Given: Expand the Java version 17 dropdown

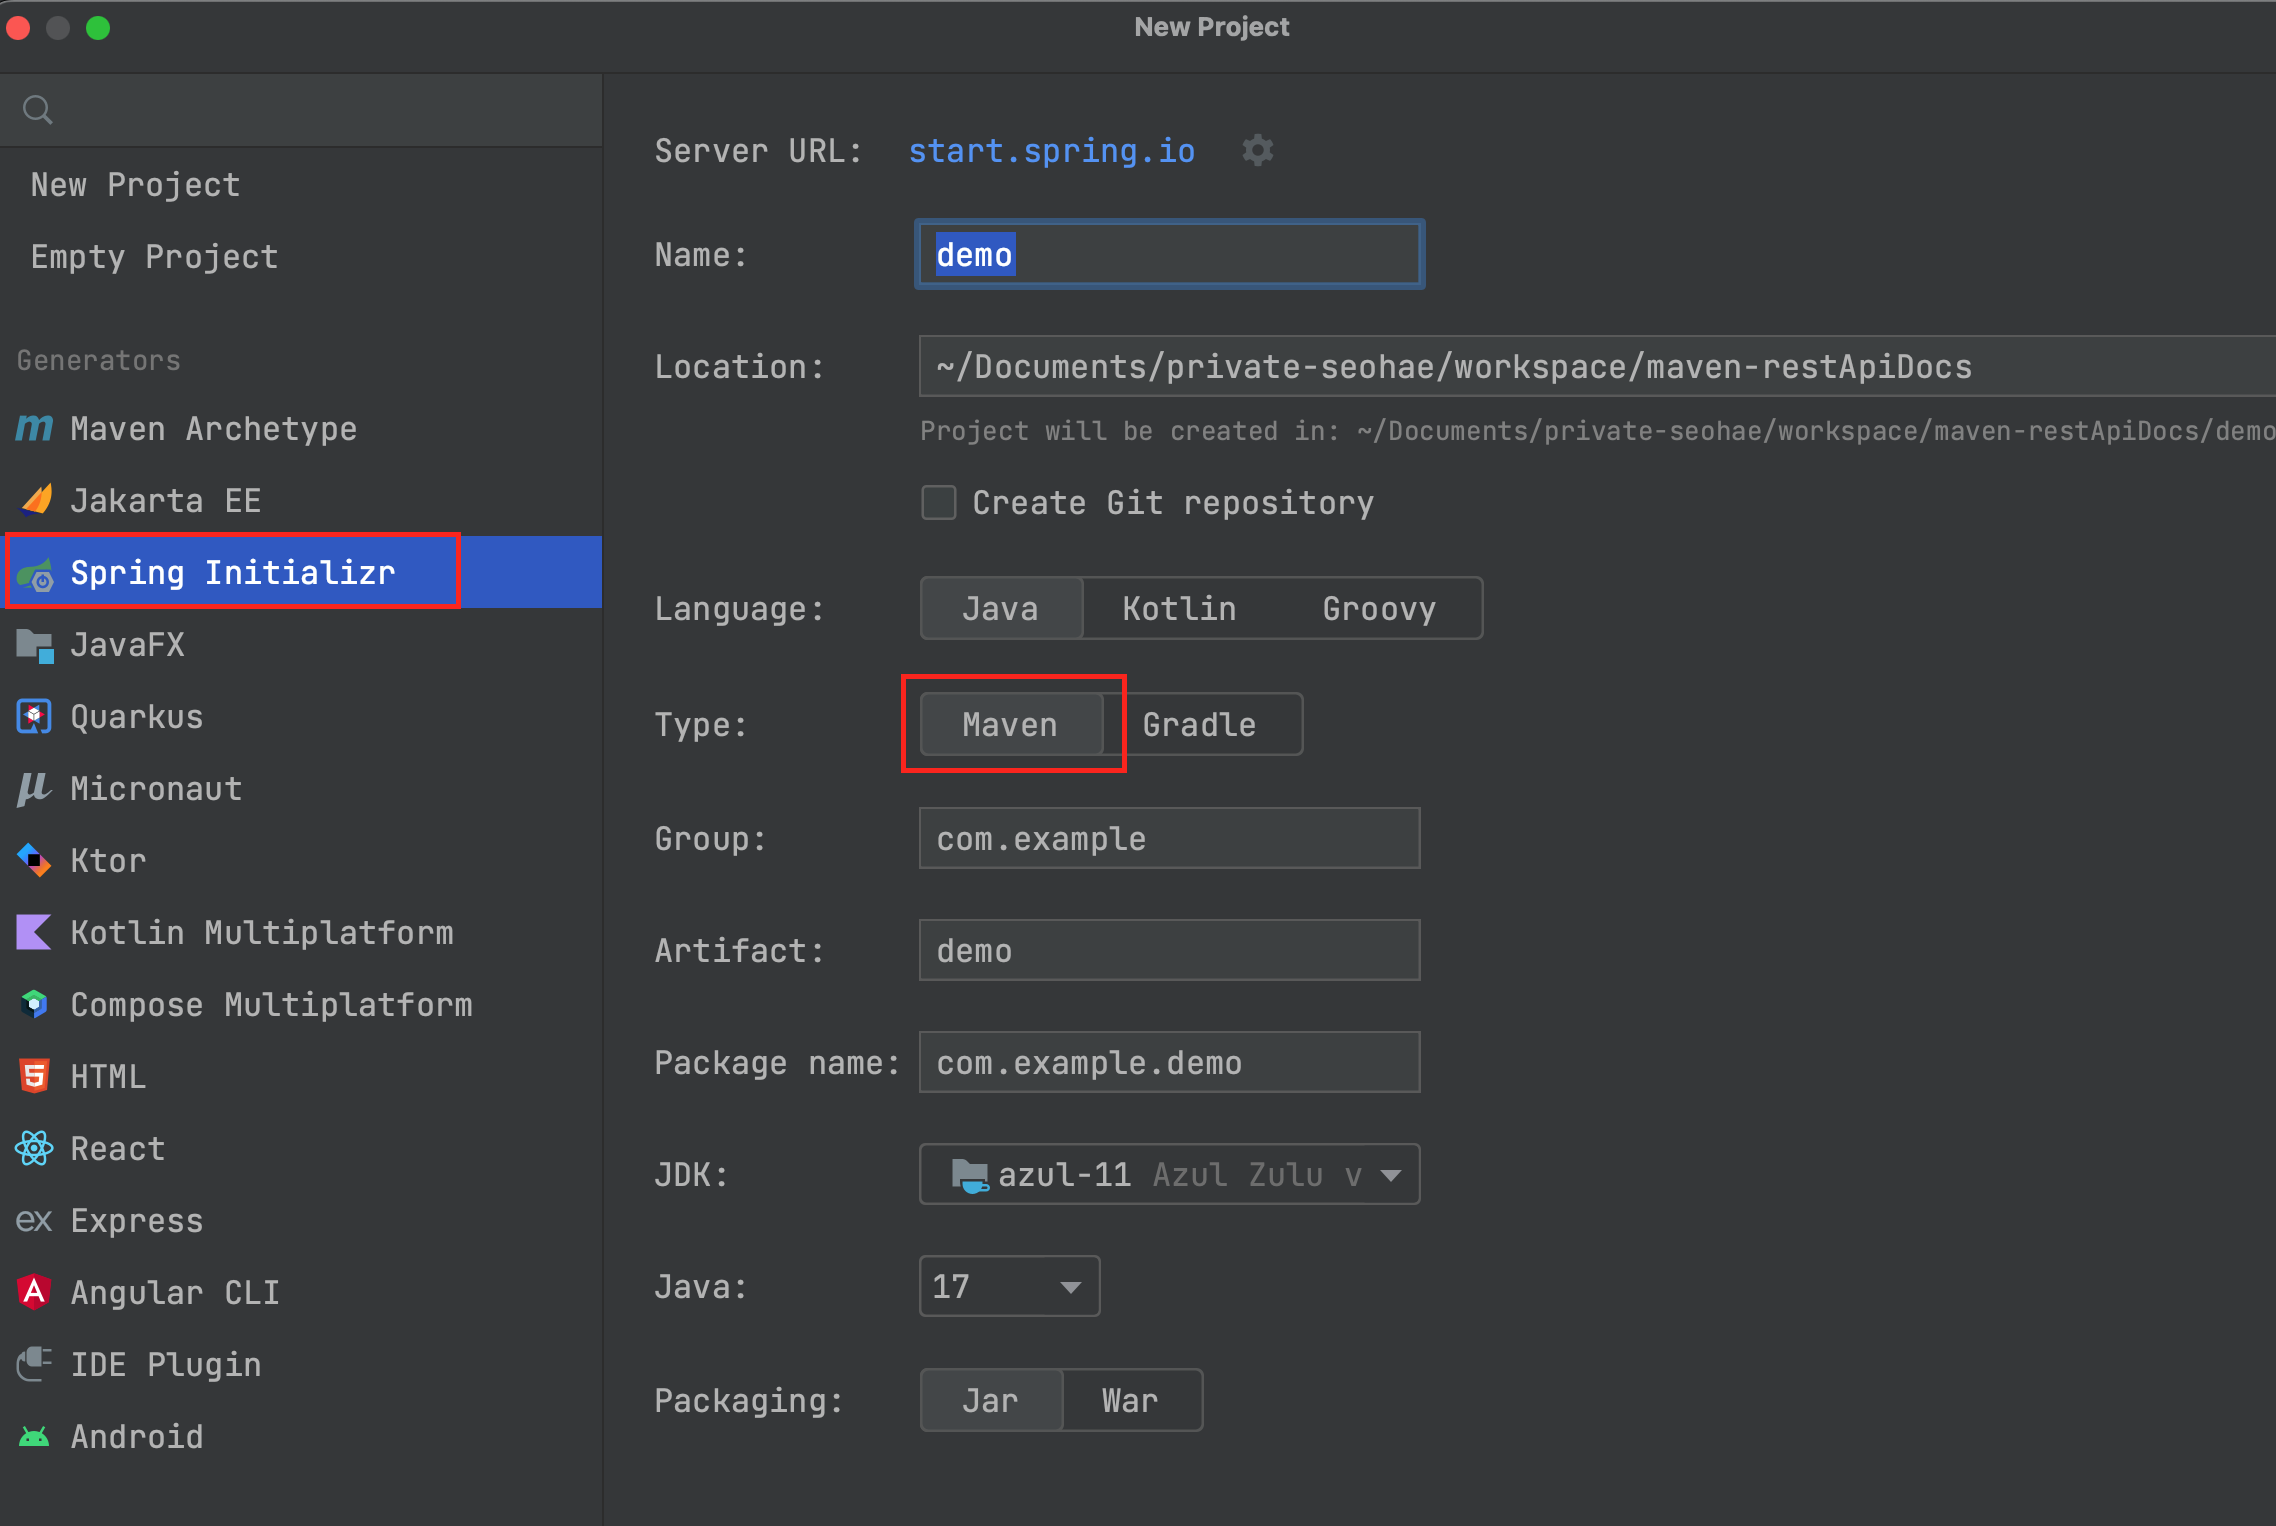Looking at the screenshot, I should pyautogui.click(x=1008, y=1286).
